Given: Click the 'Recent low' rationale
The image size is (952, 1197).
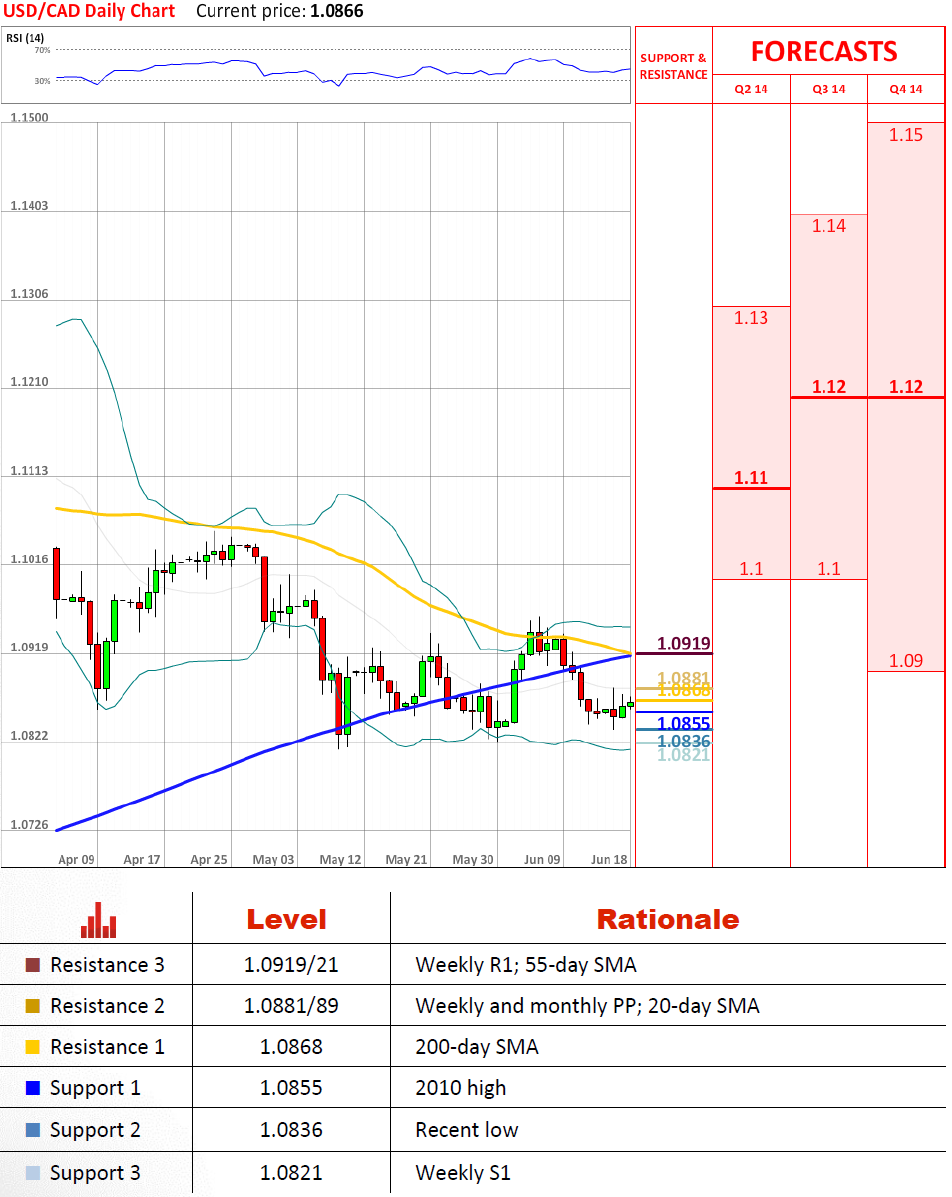Looking at the screenshot, I should tap(466, 1130).
